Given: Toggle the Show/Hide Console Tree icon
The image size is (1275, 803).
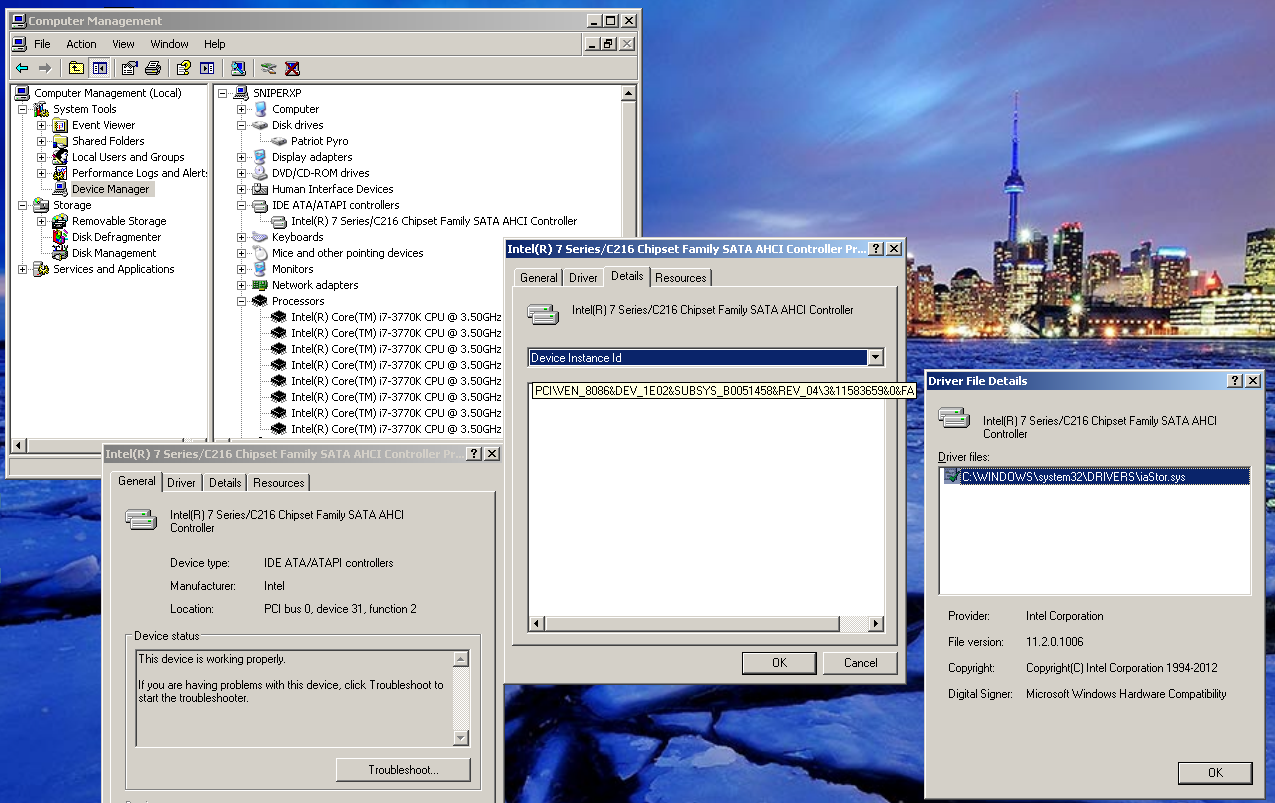Looking at the screenshot, I should point(99,68).
